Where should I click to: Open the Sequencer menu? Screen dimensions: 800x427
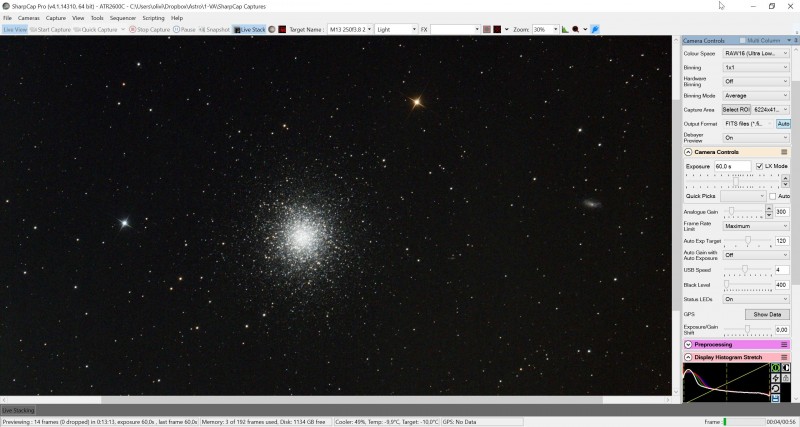click(123, 18)
